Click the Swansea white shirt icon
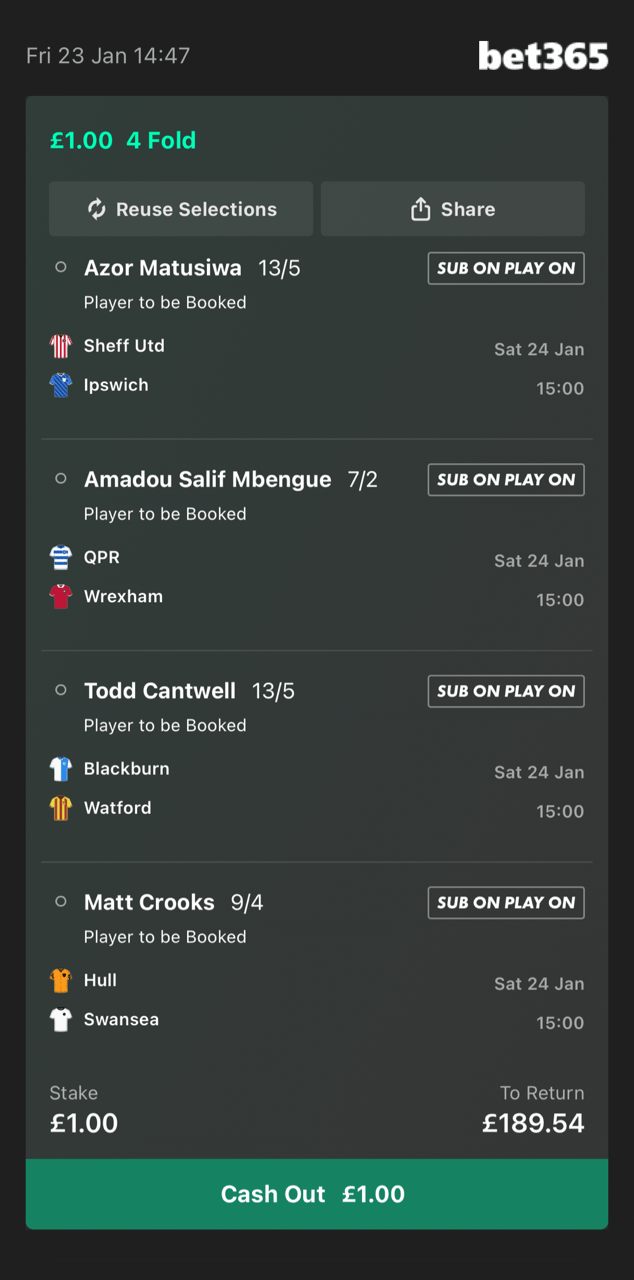 click(61, 1020)
